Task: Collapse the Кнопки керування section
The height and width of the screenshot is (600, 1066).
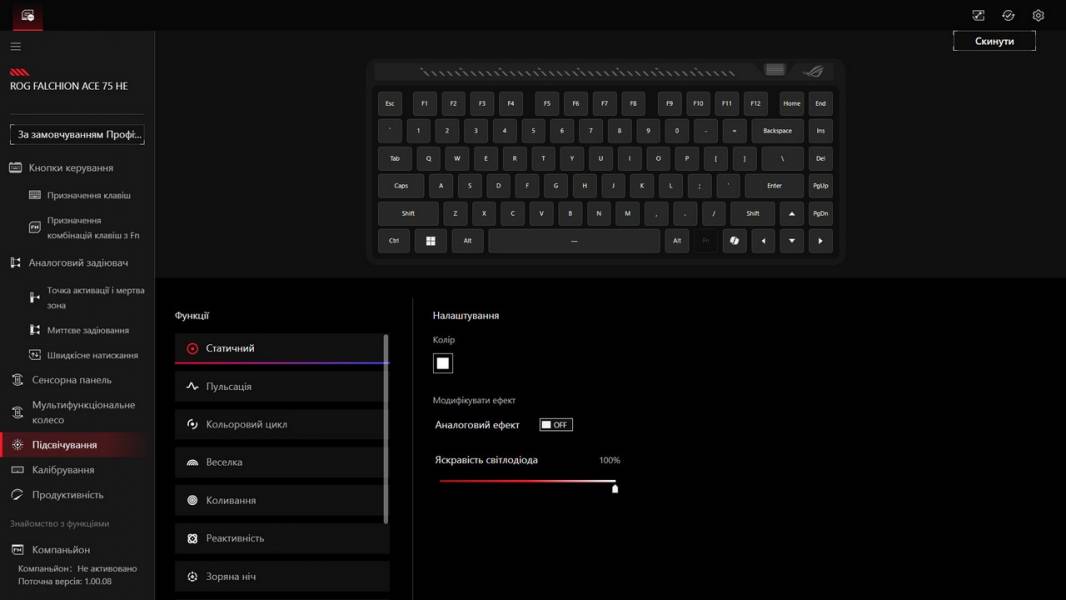Action: tap(70, 168)
